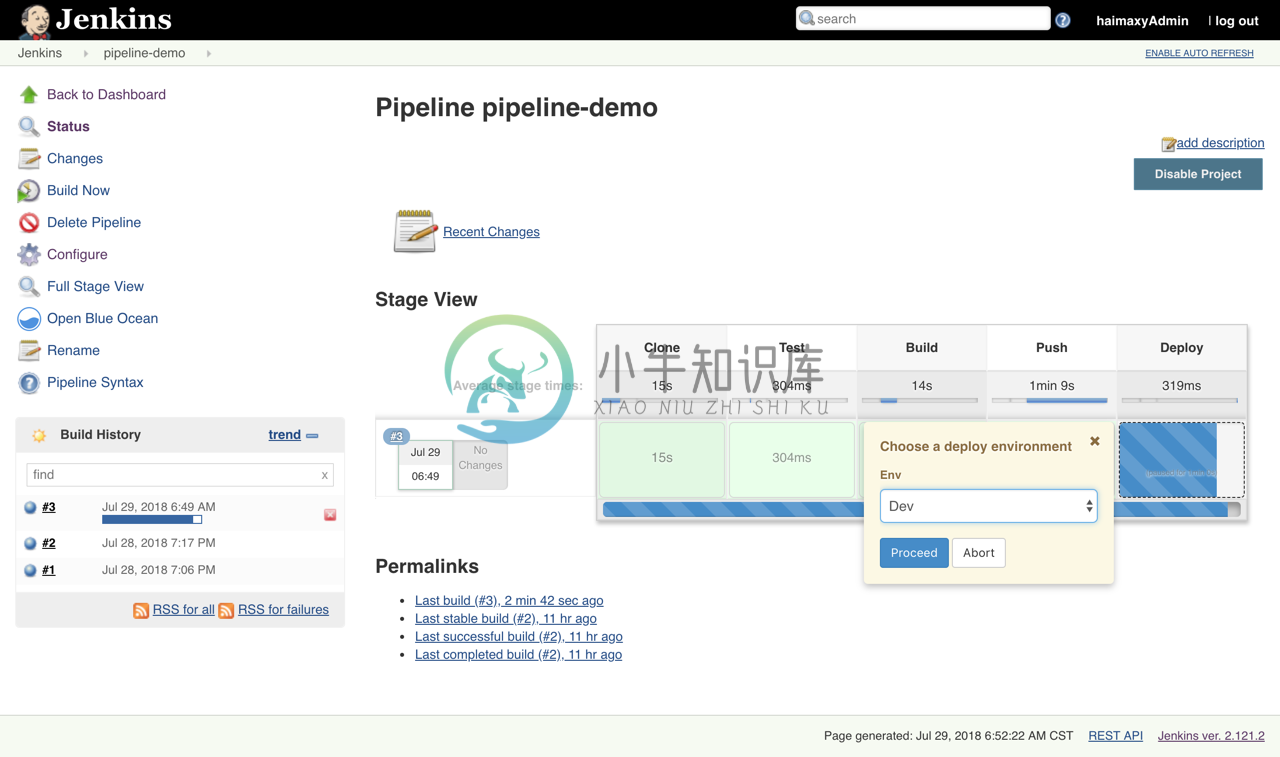Open the trend link in Build History
The width and height of the screenshot is (1280, 757).
(x=285, y=435)
